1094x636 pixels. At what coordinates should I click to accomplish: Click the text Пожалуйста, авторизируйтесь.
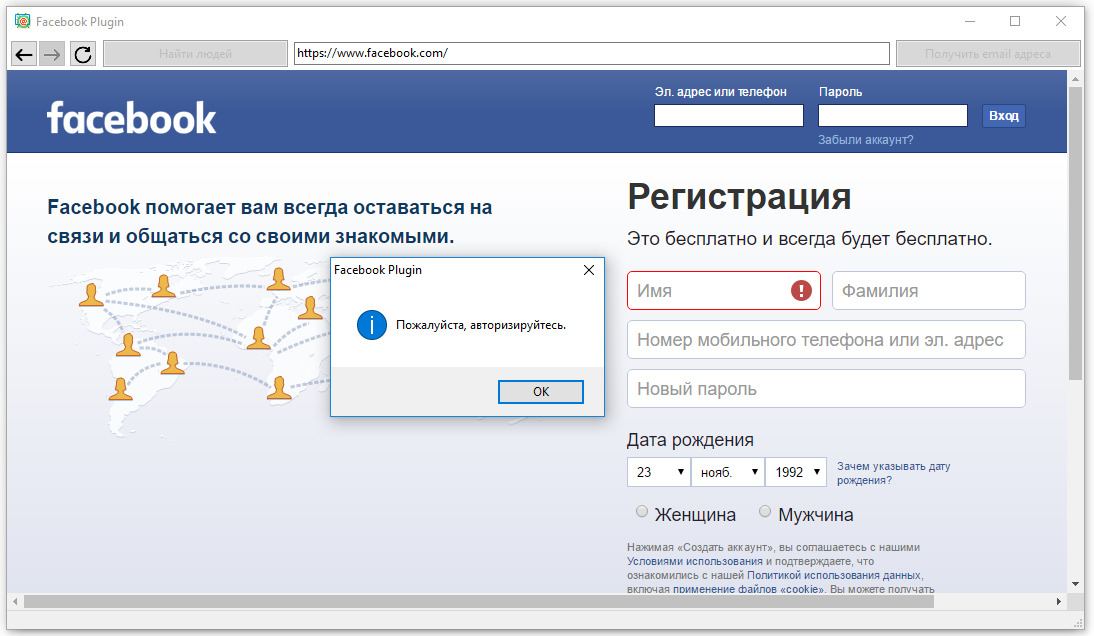click(x=481, y=325)
